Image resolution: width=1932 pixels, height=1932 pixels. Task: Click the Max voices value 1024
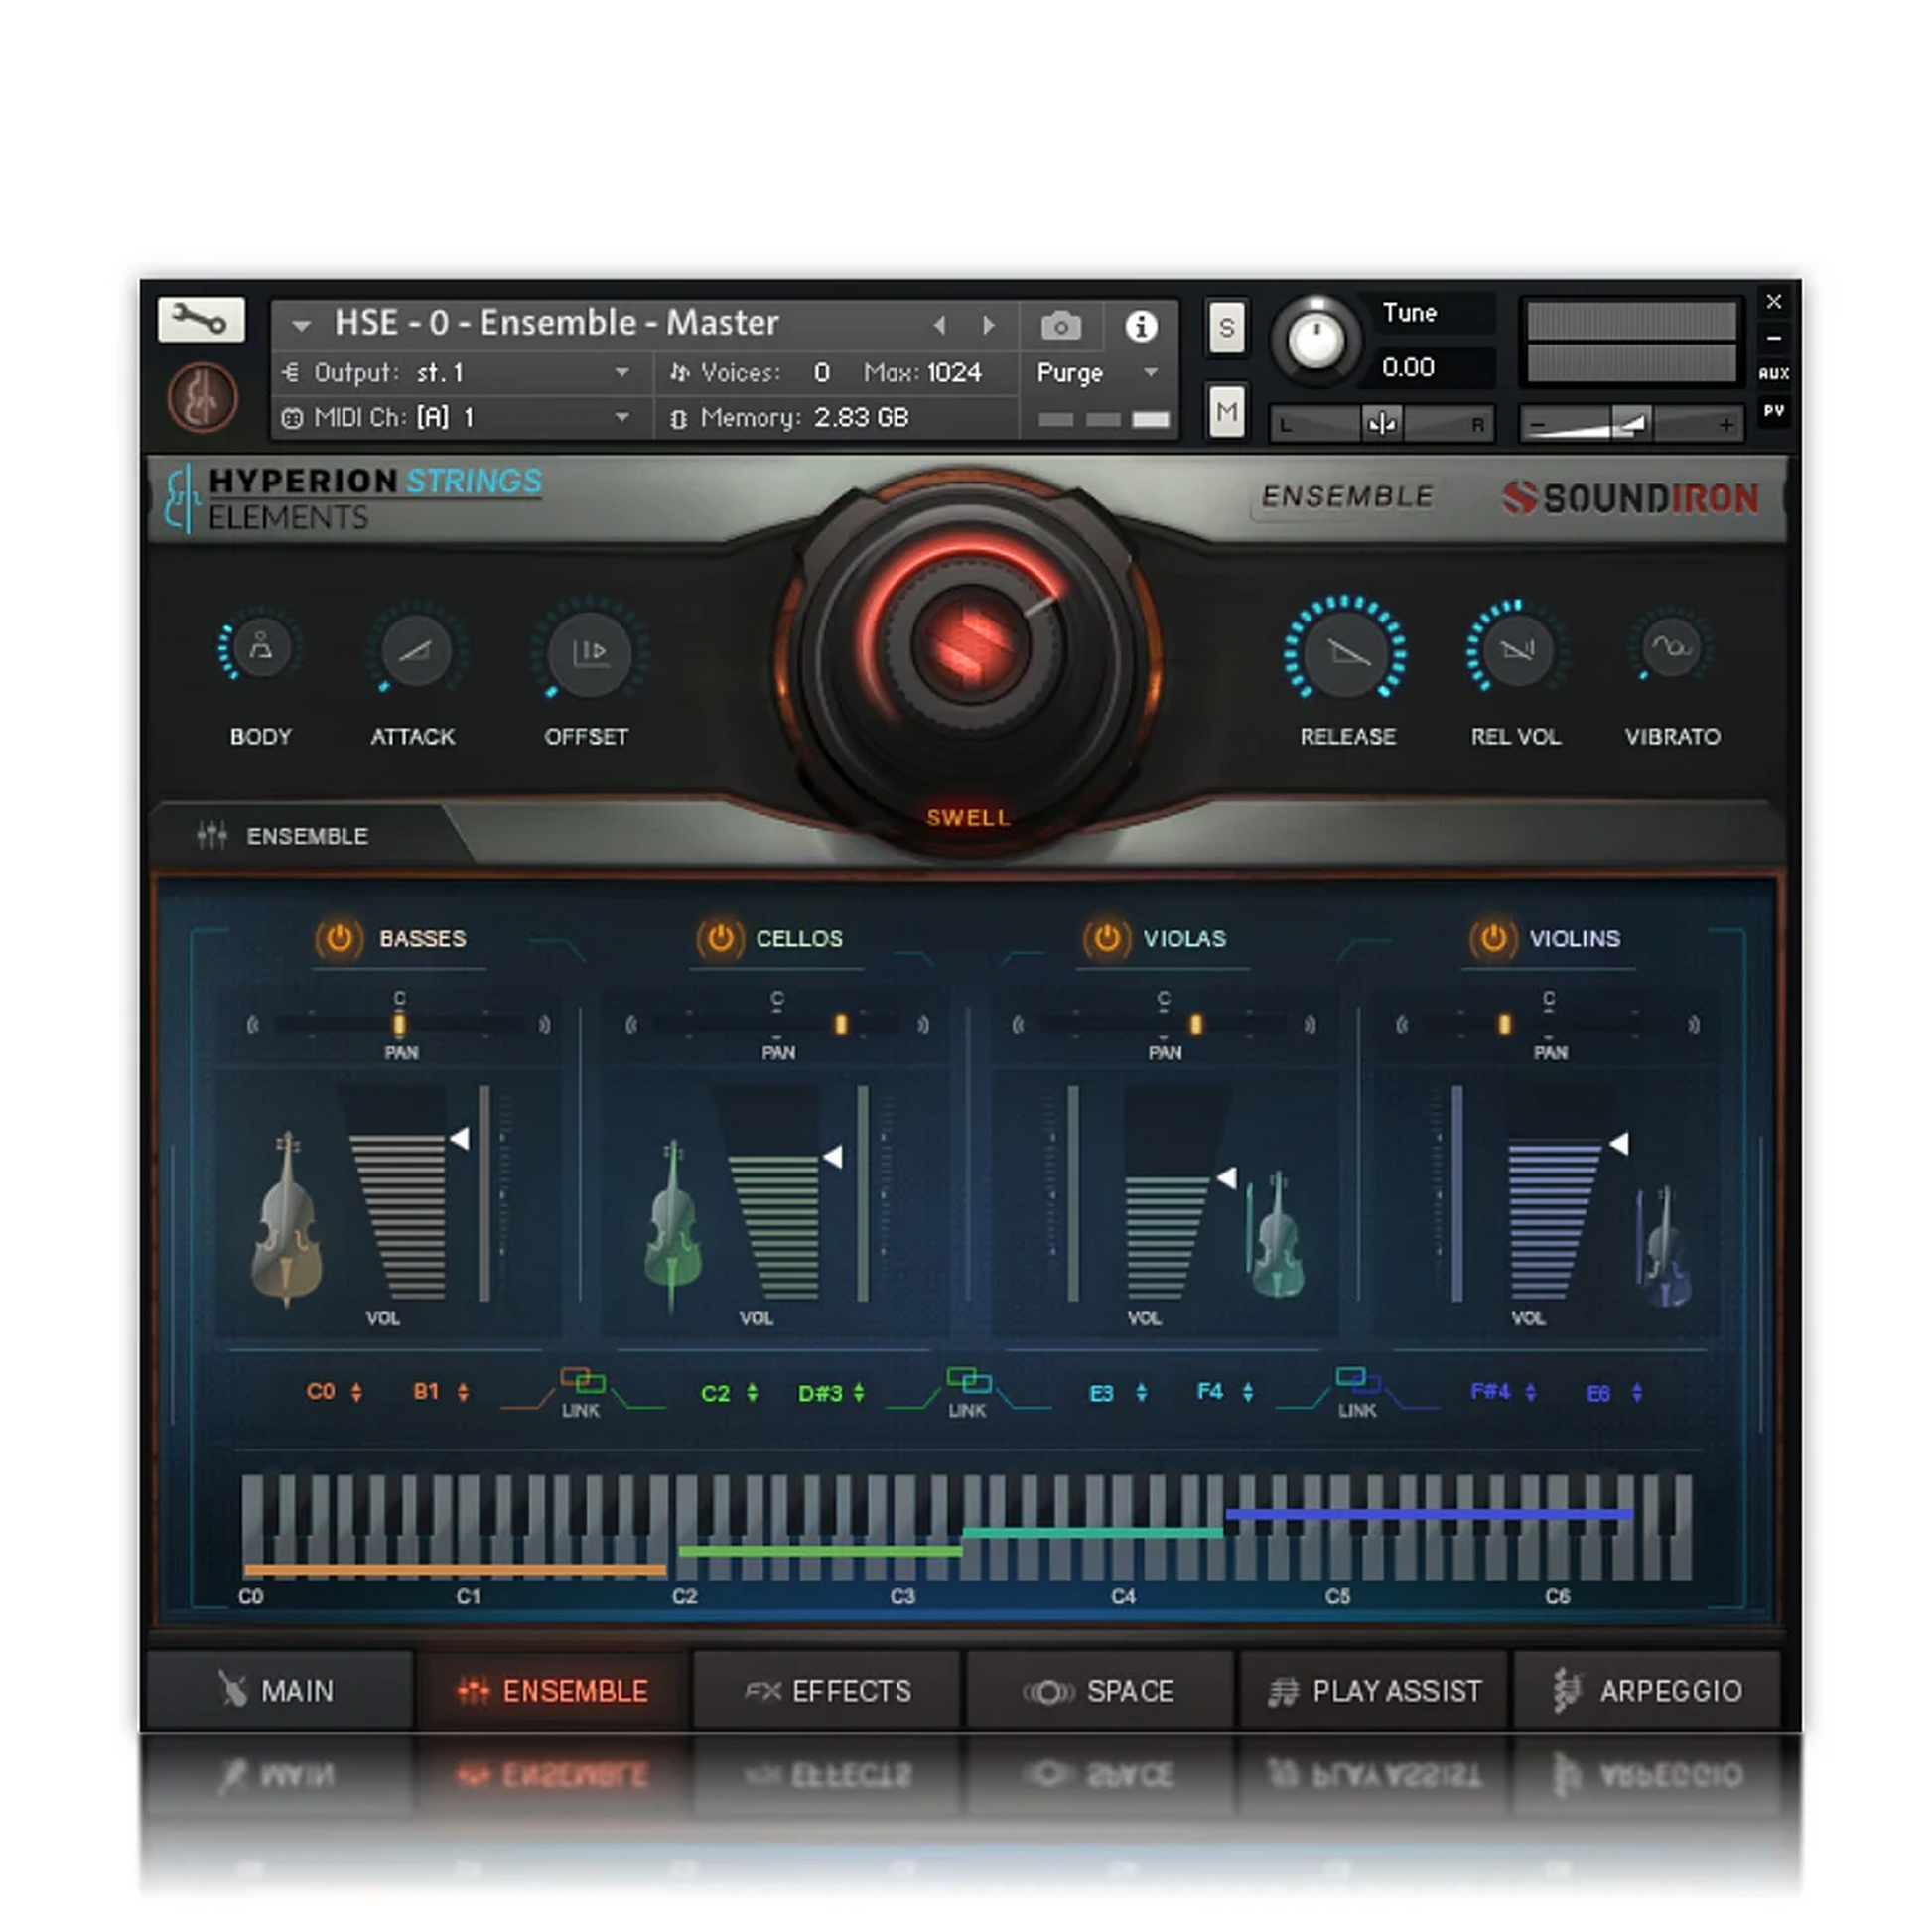coord(954,373)
